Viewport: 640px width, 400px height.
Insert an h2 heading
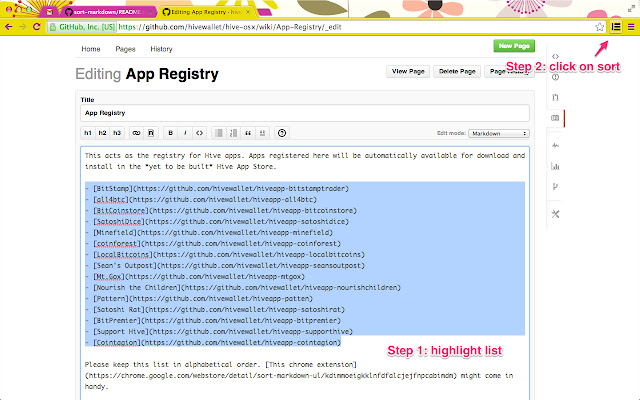(102, 133)
